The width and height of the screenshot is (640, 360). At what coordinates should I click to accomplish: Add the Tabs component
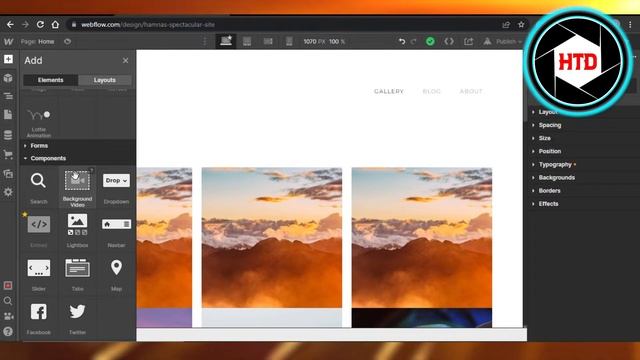click(78, 274)
